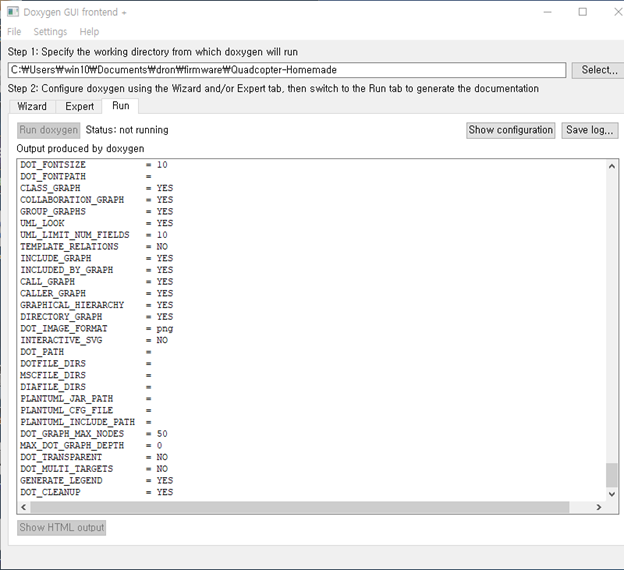Click the horizontal scrollbar thumb
Image resolution: width=624 pixels, height=570 pixels.
(x=300, y=507)
